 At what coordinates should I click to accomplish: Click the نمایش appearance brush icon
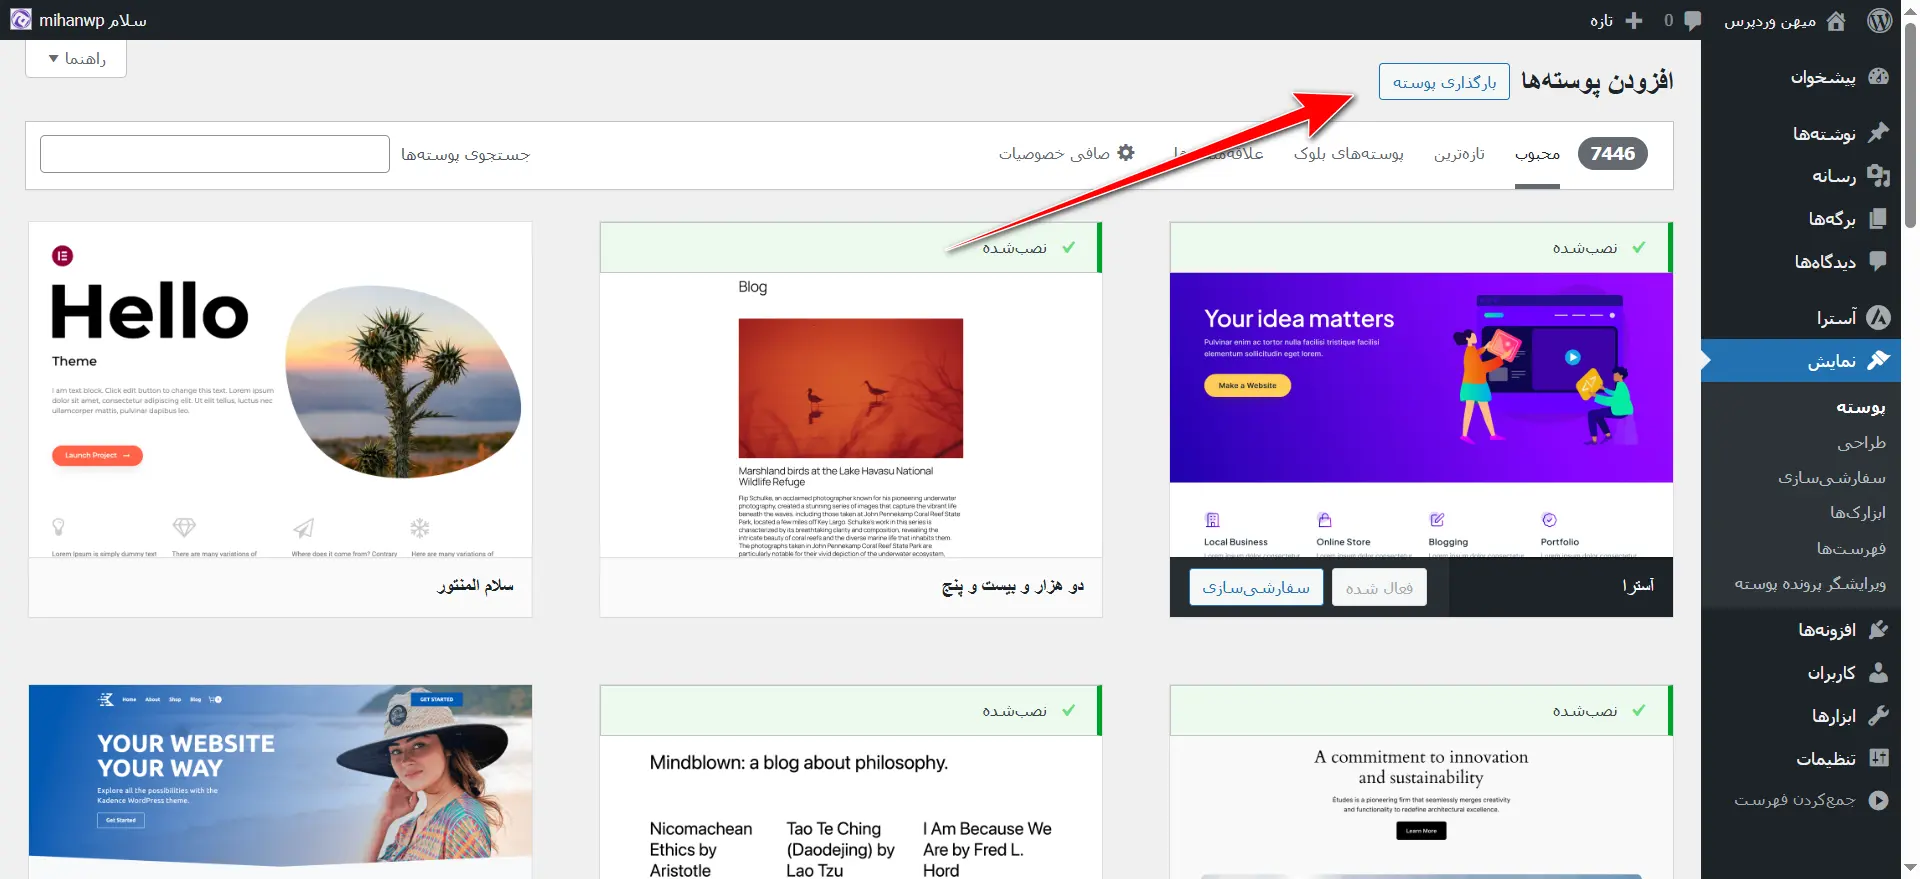[1878, 361]
